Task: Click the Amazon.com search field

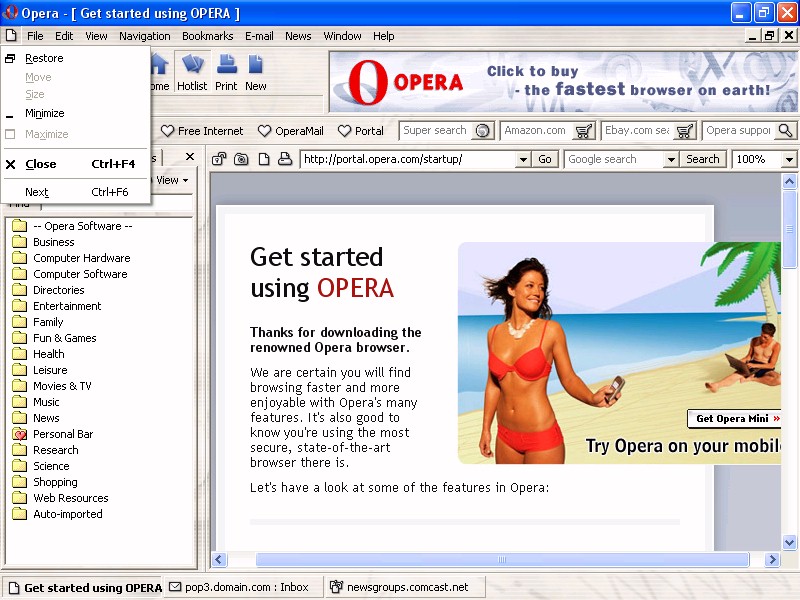Action: tap(537, 131)
